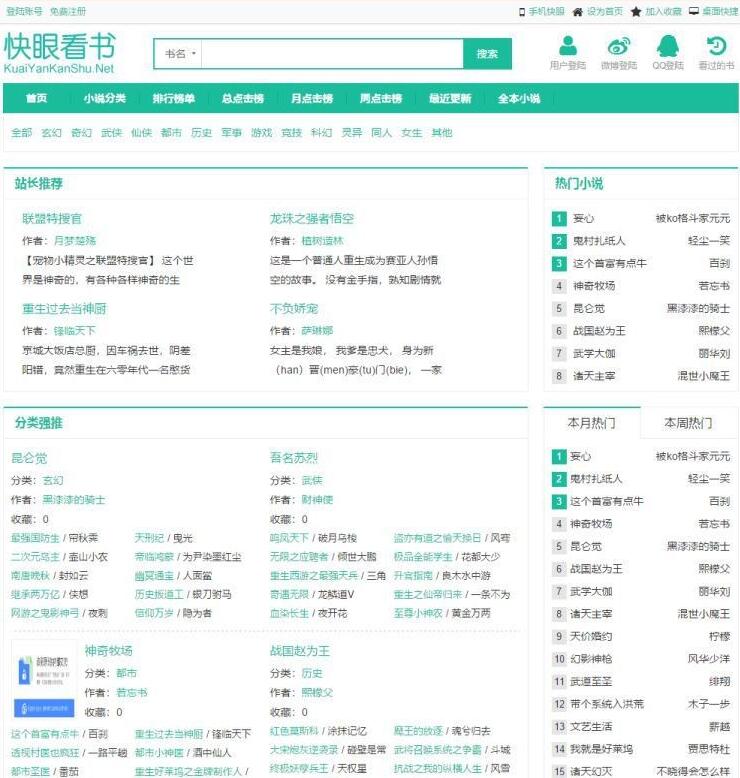Focus the search text input box
The height and width of the screenshot is (778, 740).
334,54
